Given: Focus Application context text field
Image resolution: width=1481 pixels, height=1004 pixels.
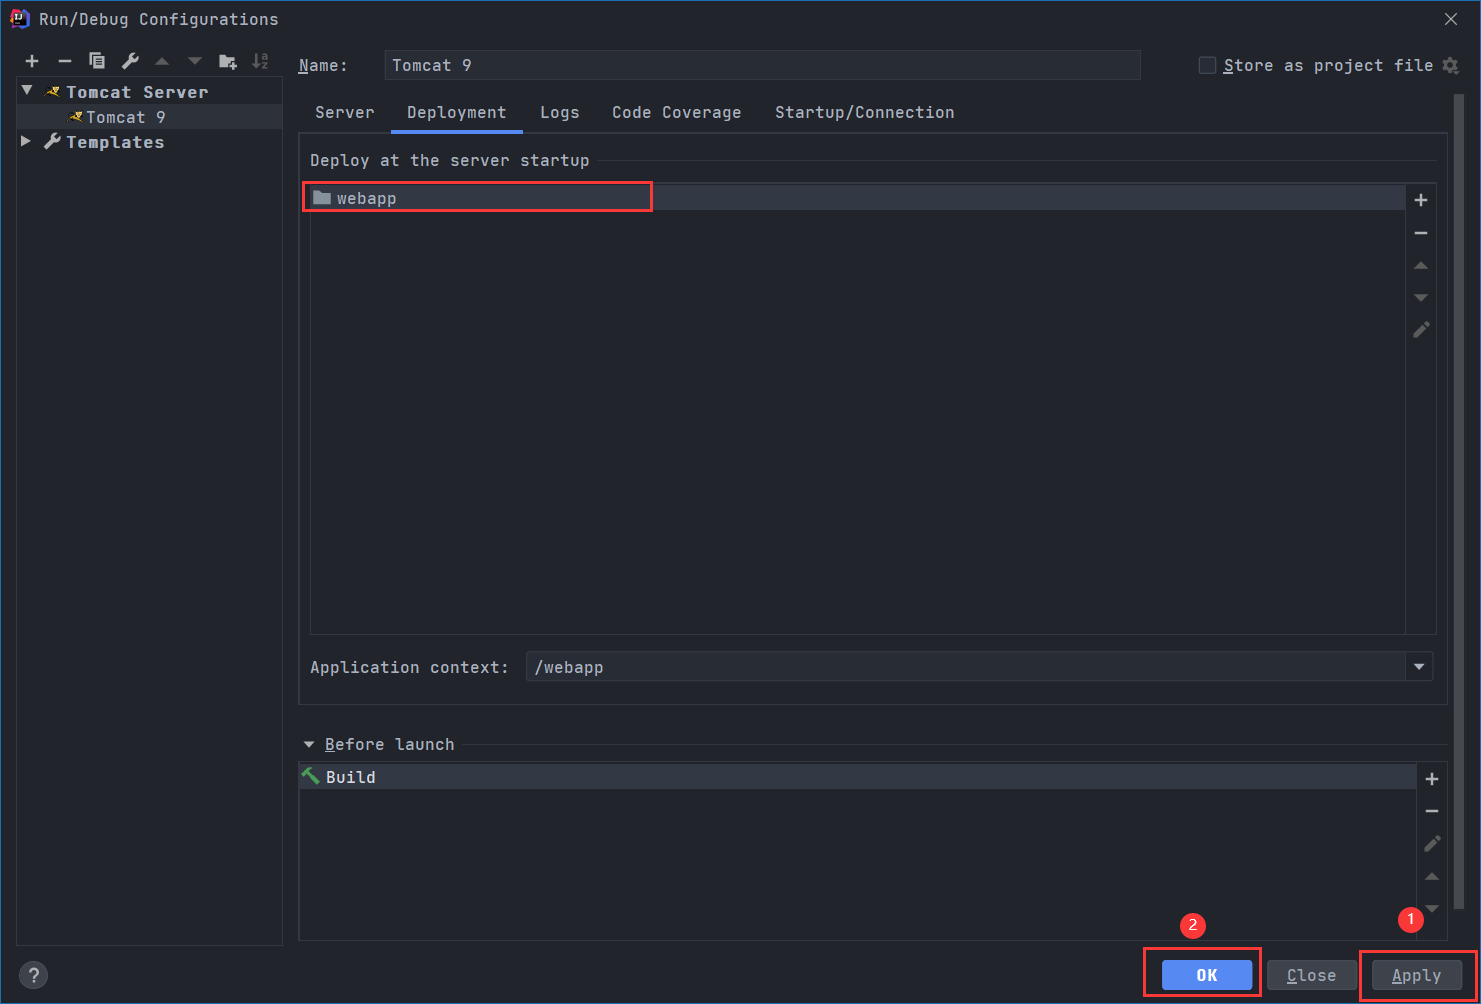Looking at the screenshot, I should pos(966,667).
